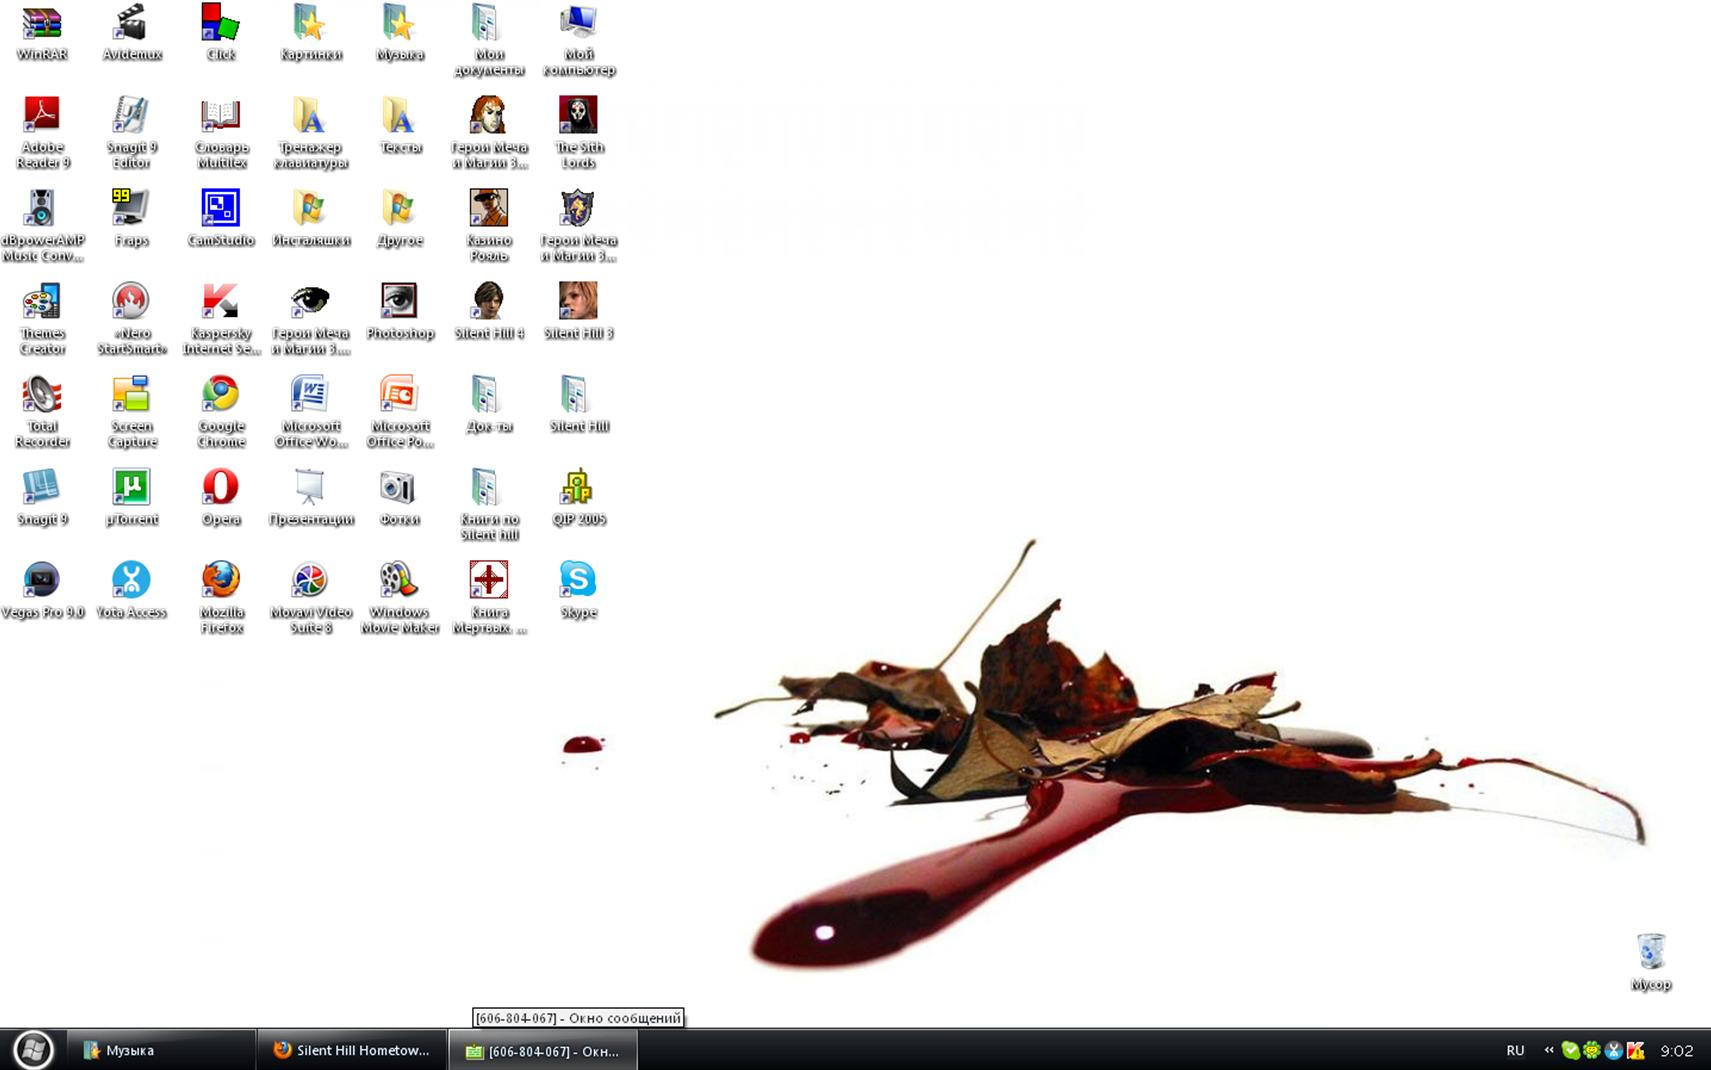This screenshot has width=1711, height=1070.
Task: Select the Recycle Bin (Мусор) icon
Action: coord(1650,952)
